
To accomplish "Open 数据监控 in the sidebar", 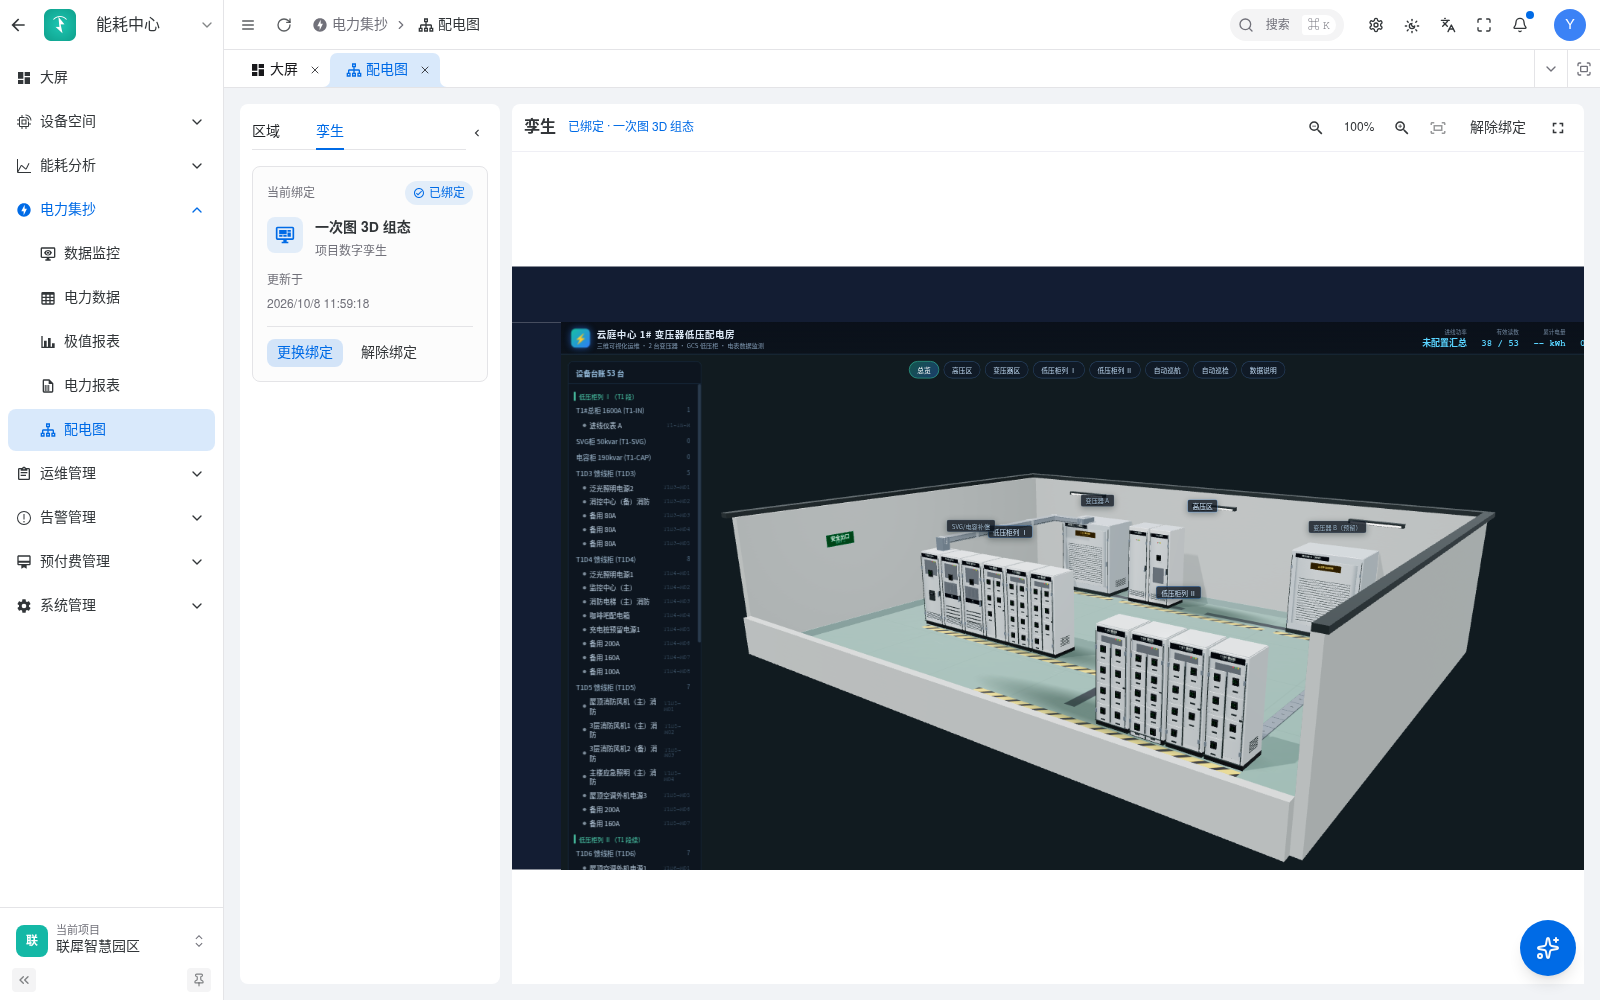I will coord(112,253).
